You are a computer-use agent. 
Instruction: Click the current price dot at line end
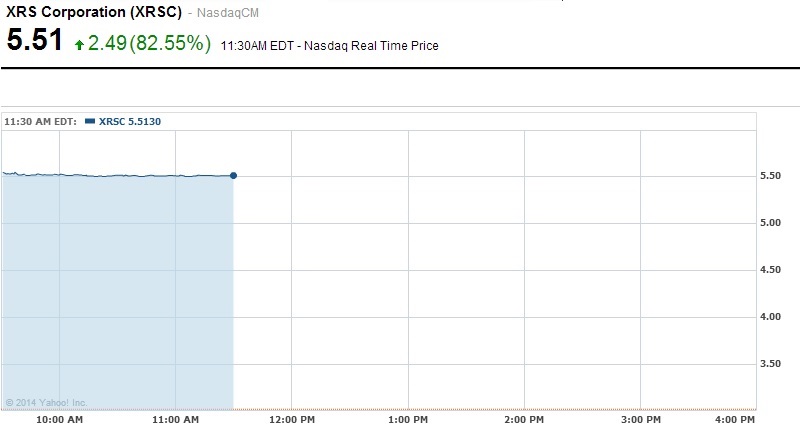point(233,175)
